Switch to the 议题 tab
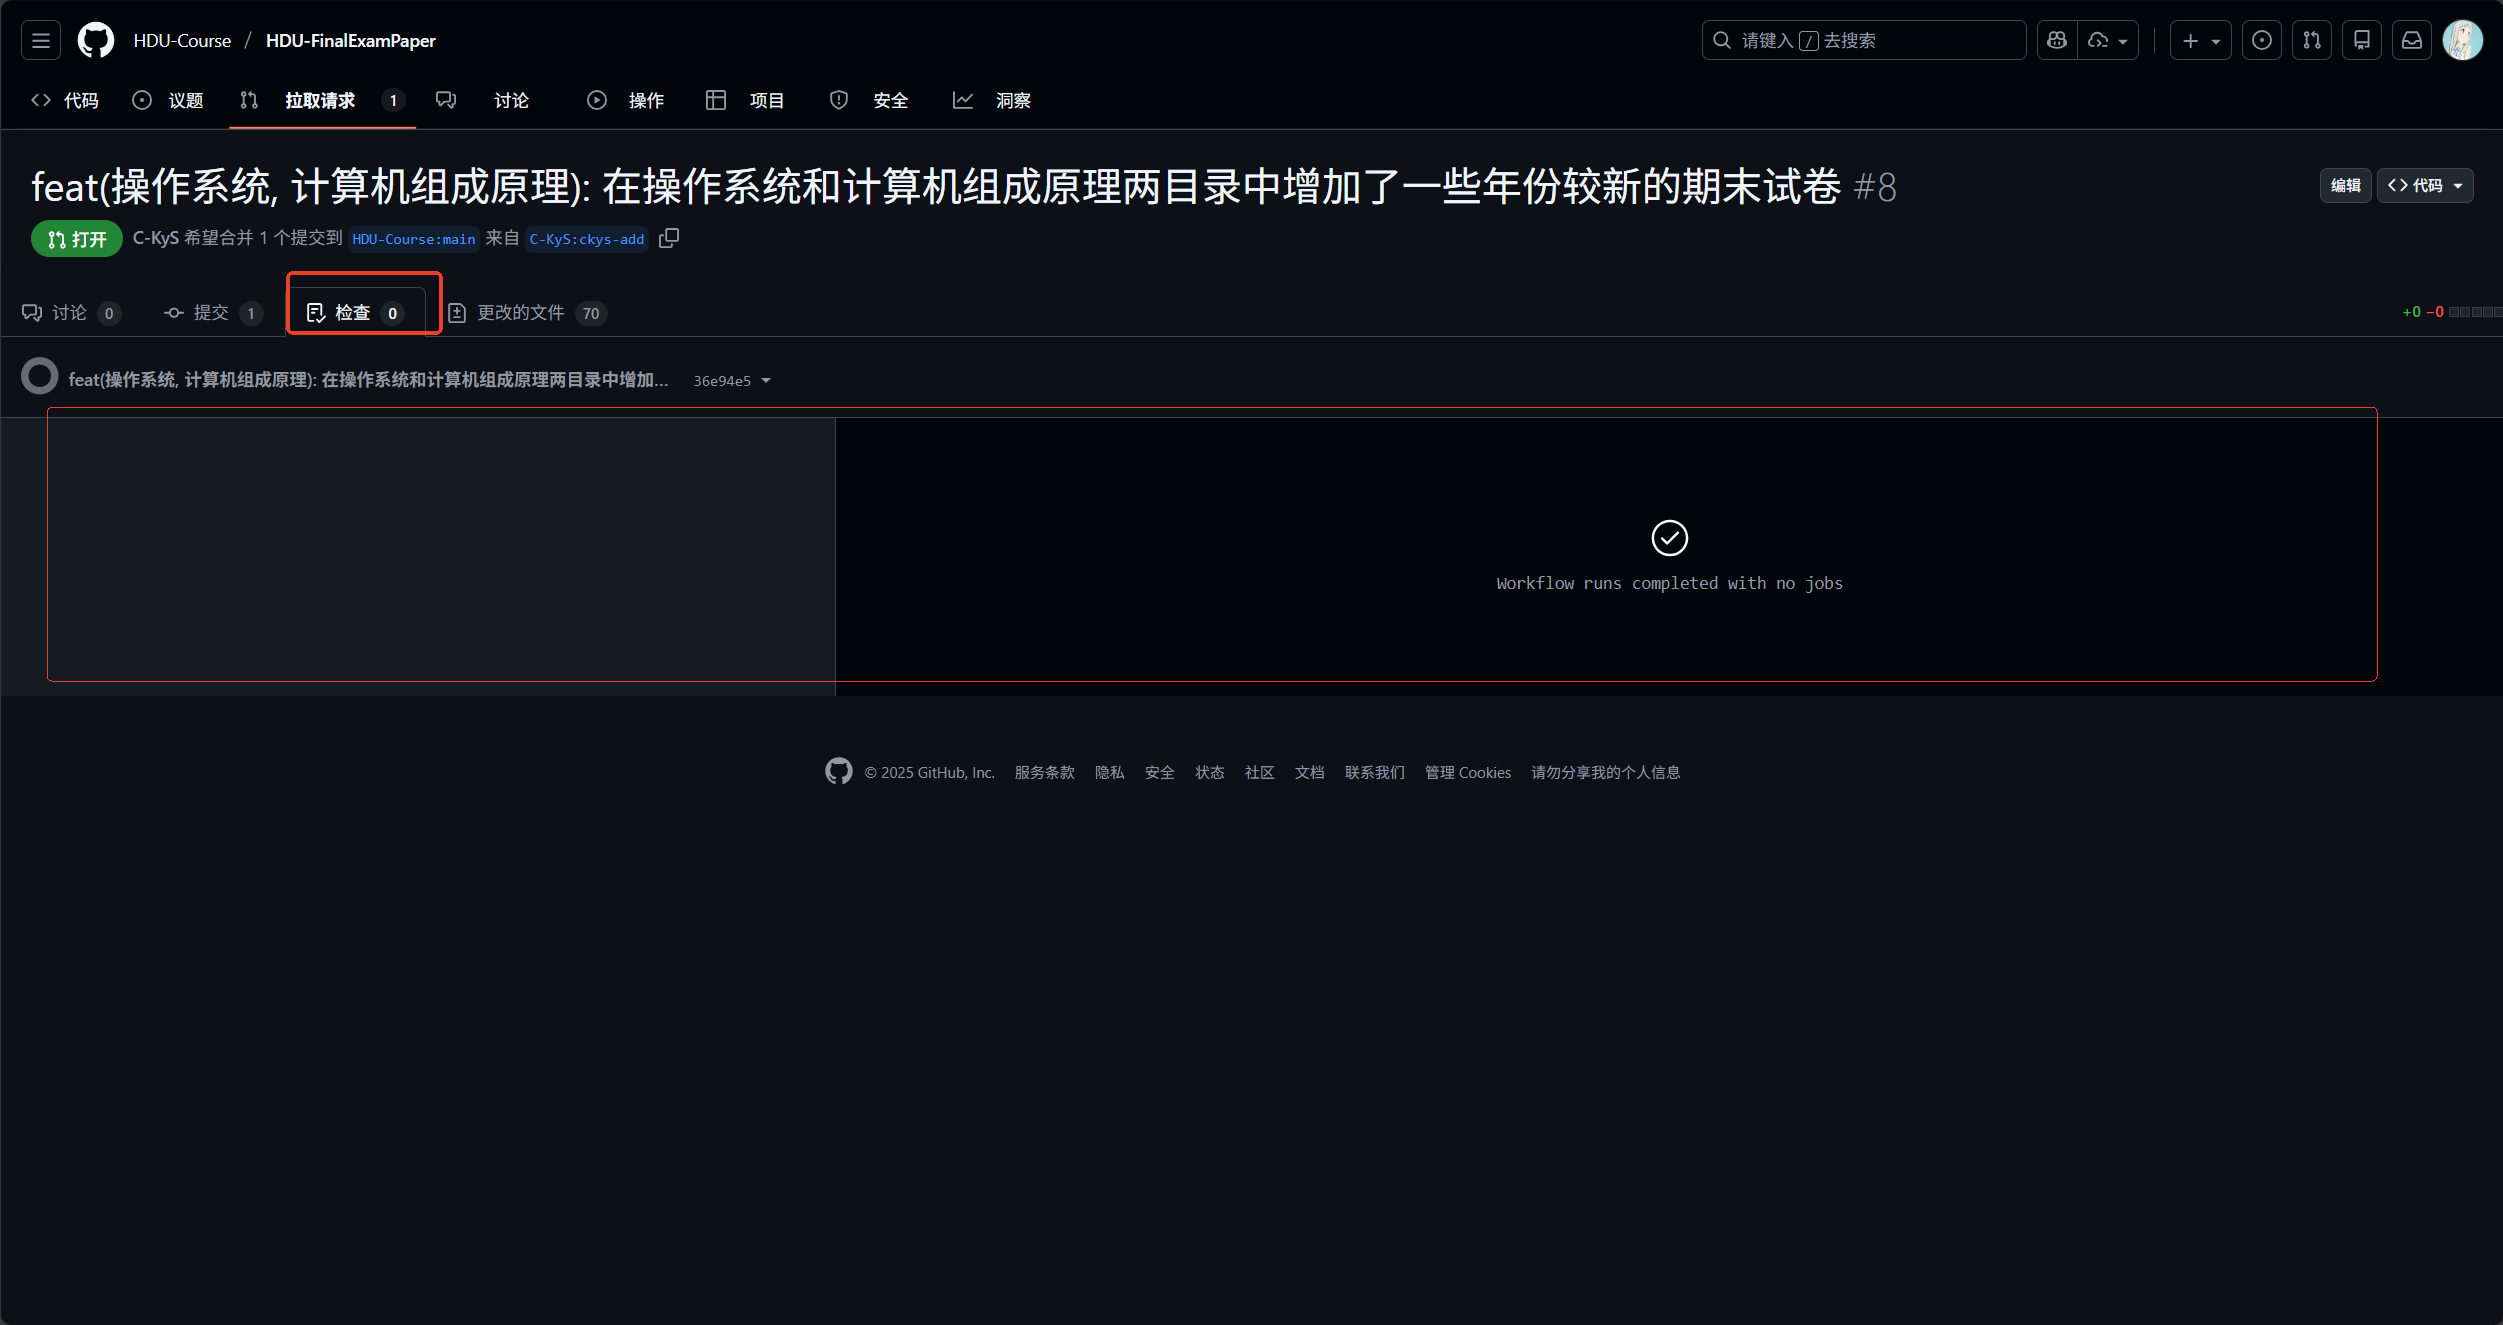 pos(167,100)
